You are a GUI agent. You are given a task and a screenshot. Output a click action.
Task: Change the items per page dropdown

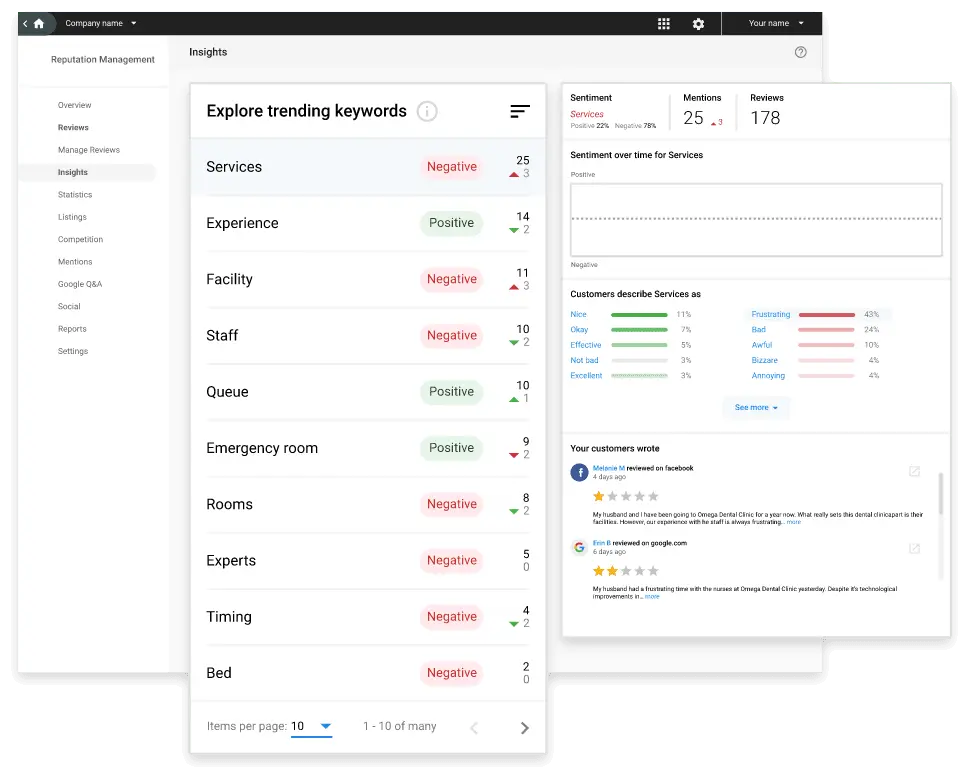[x=311, y=727]
